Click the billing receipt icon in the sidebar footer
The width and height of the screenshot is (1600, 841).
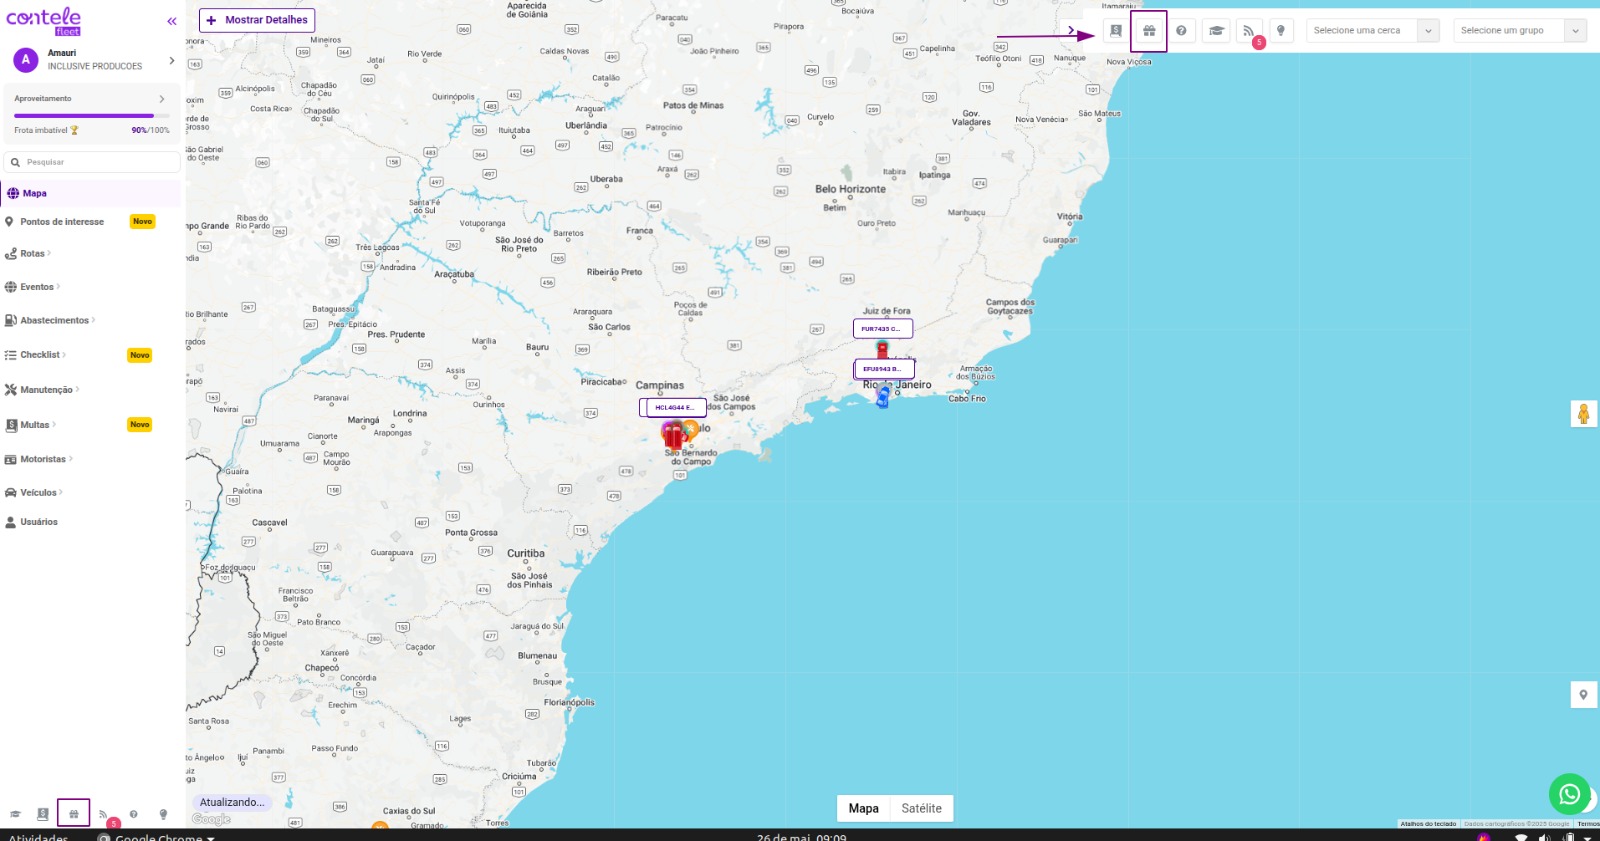click(43, 814)
